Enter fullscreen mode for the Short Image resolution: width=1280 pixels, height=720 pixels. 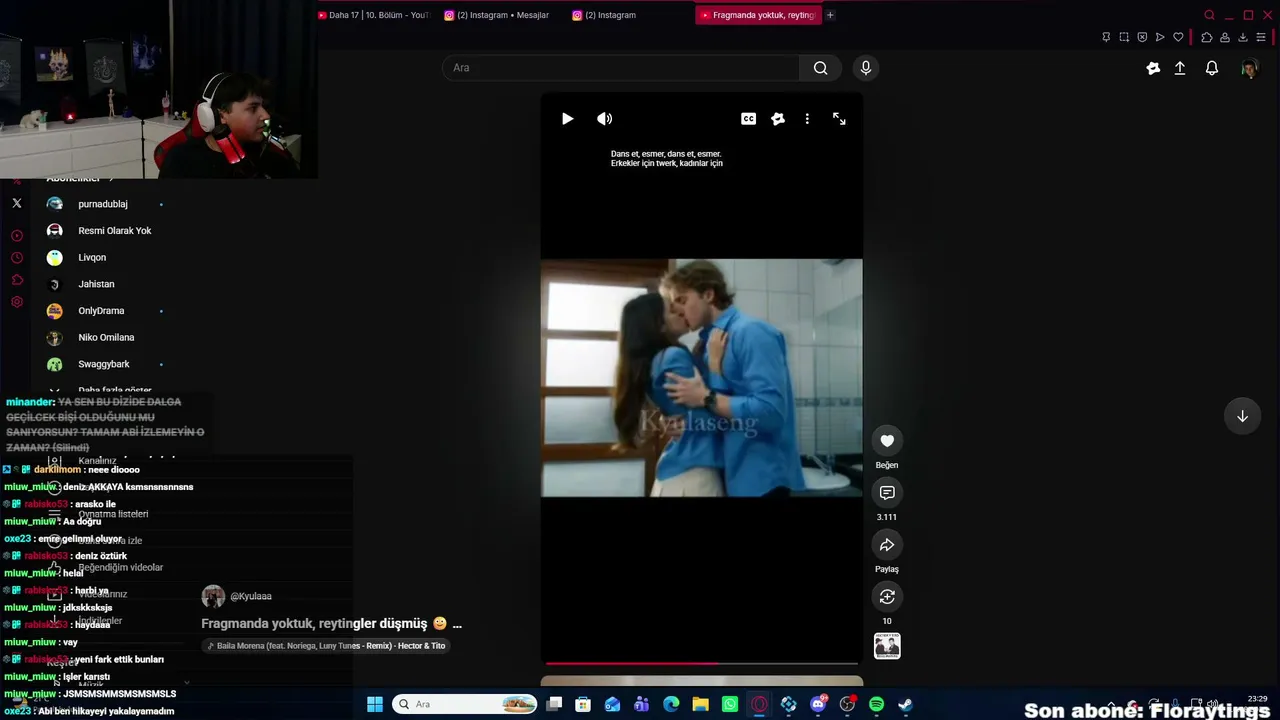coord(839,119)
